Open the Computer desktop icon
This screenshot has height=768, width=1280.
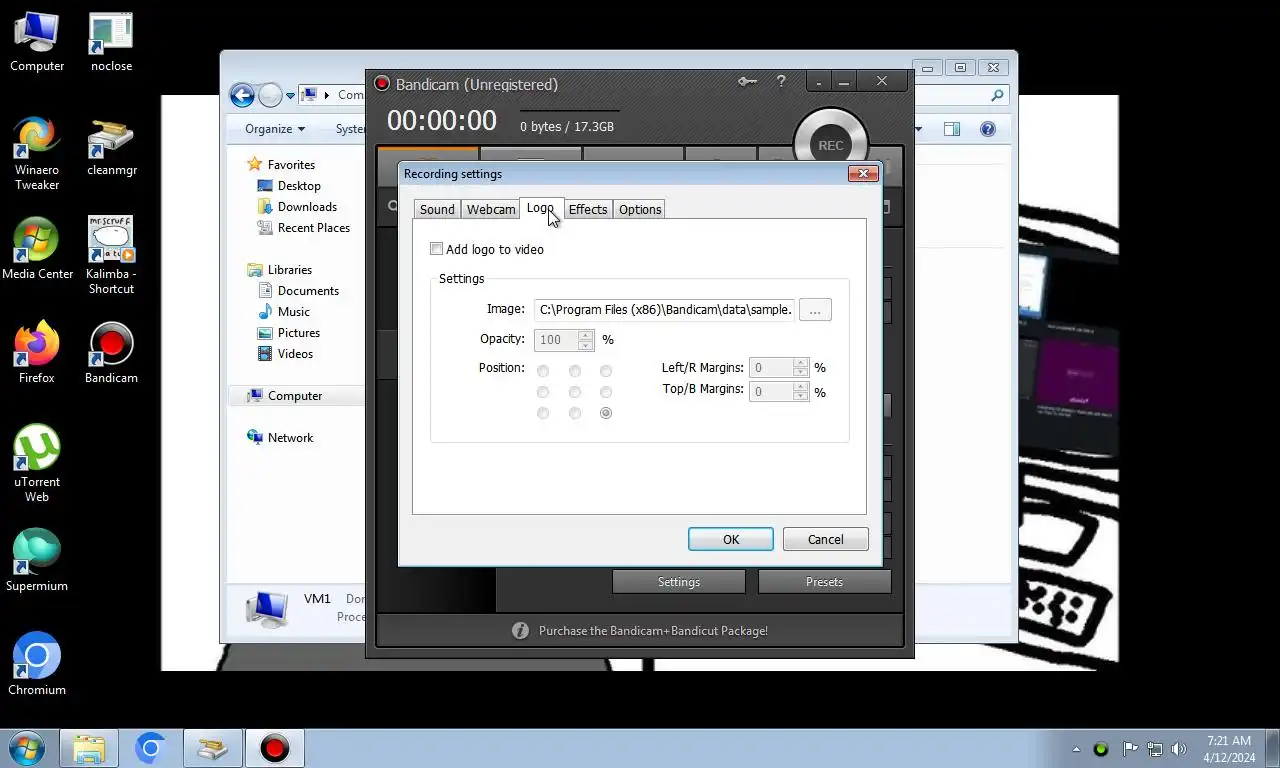37,42
